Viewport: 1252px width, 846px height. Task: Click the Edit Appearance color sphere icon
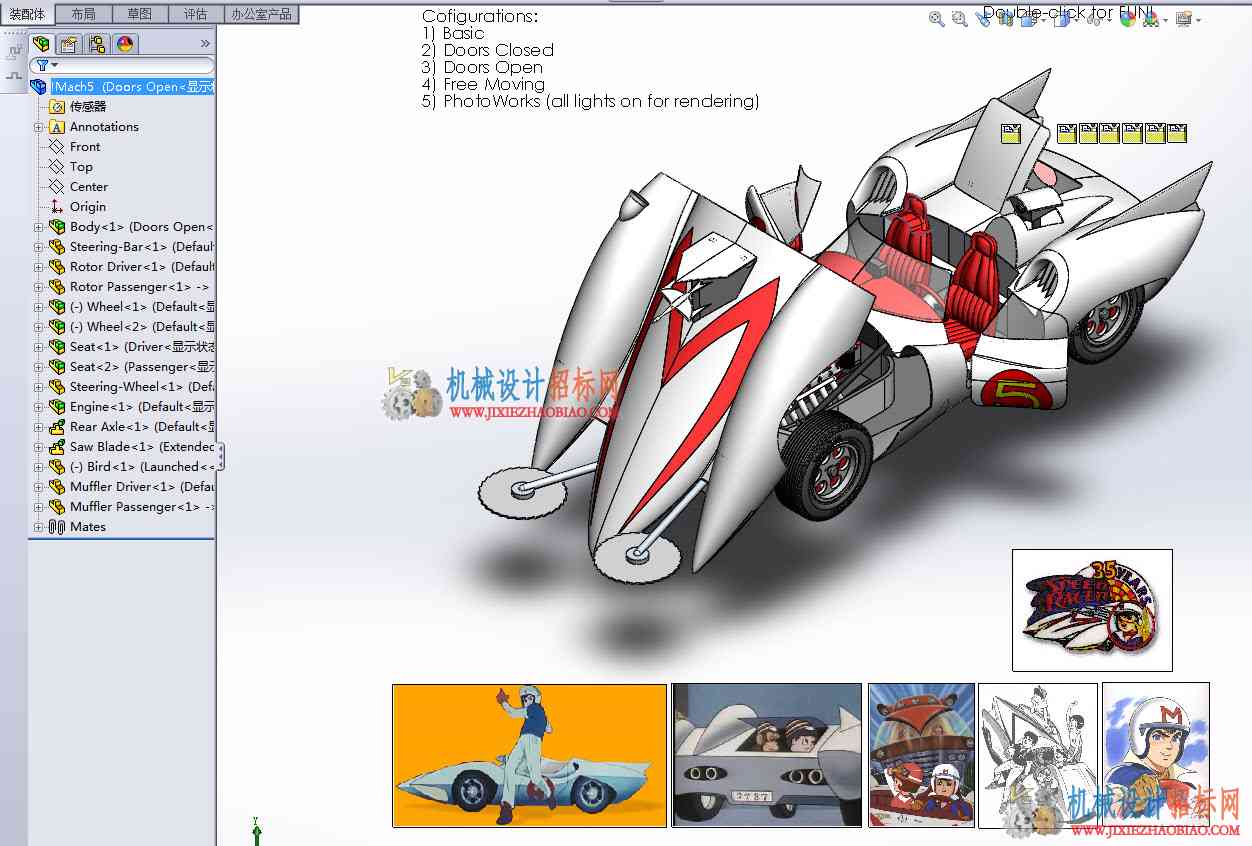tap(1127, 19)
